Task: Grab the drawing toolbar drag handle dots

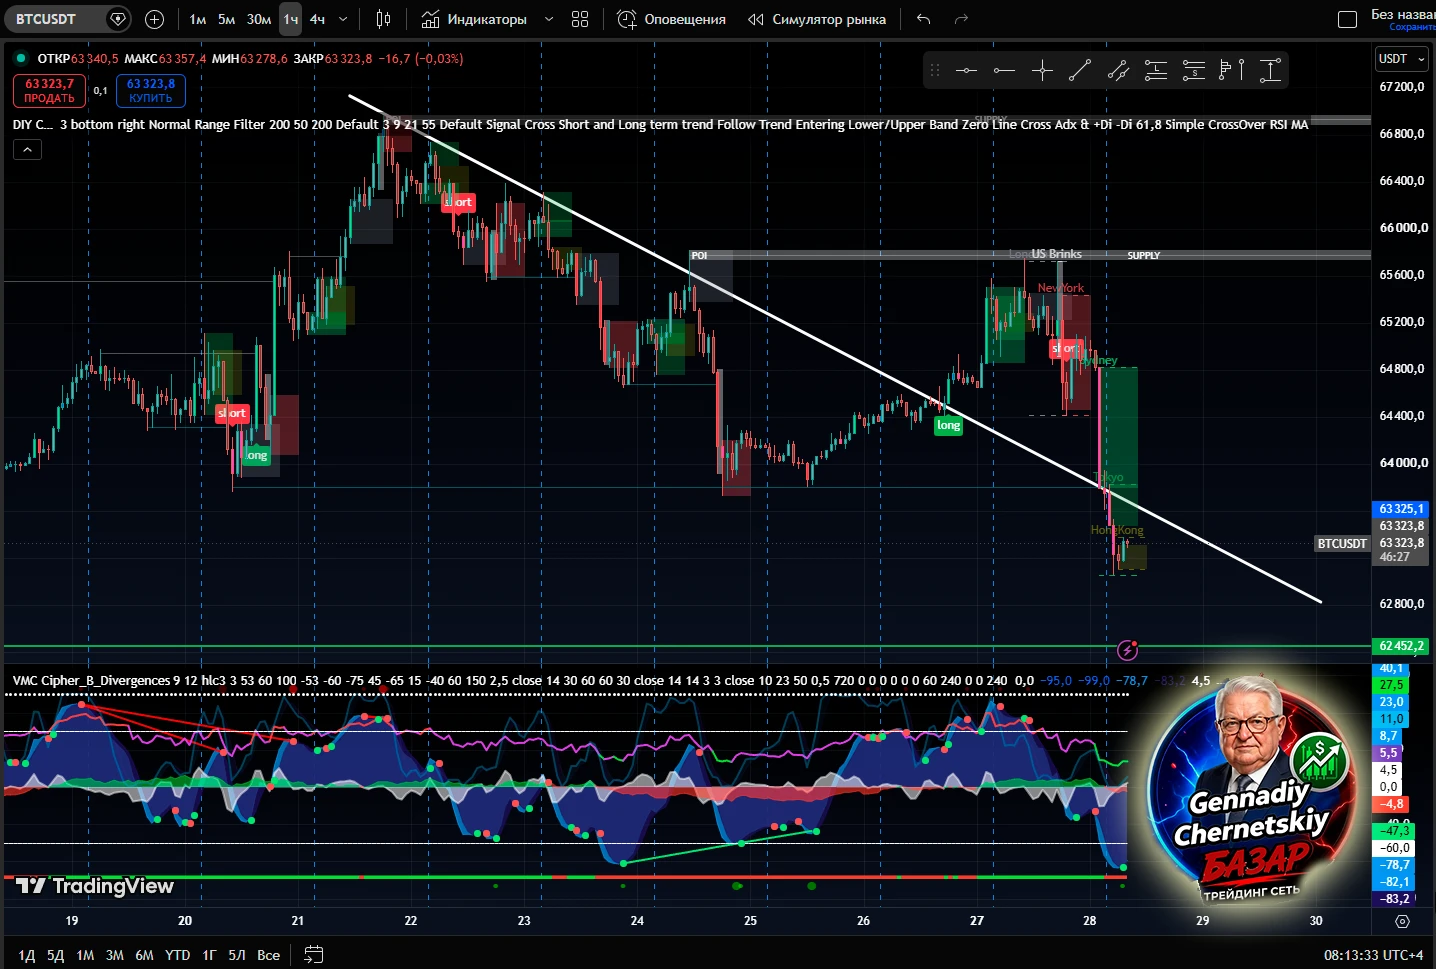Action: [935, 70]
